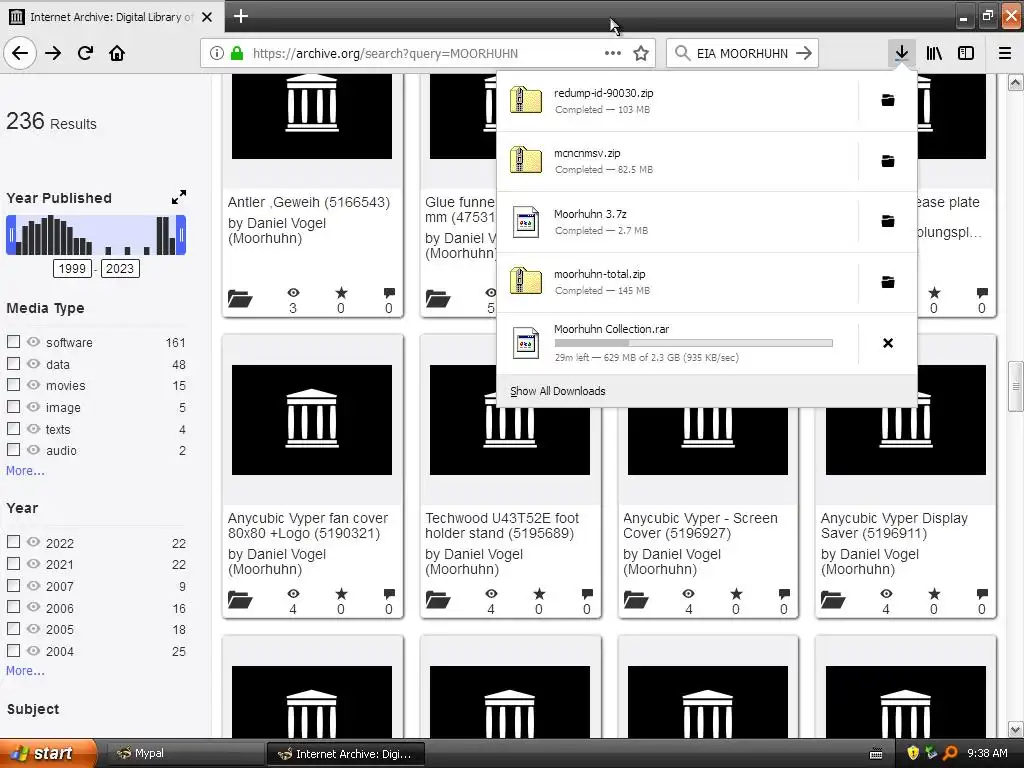
Task: Bookmark this page with the star
Action: 641,53
